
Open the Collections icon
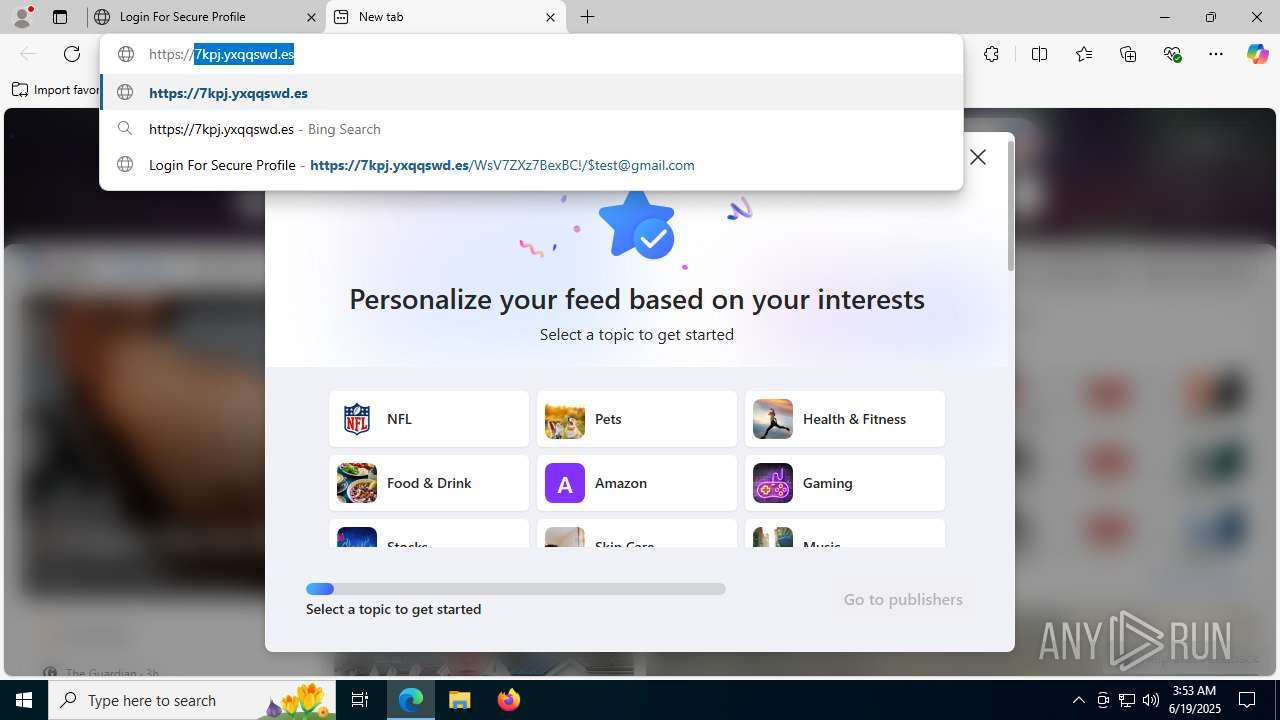[x=1128, y=54]
